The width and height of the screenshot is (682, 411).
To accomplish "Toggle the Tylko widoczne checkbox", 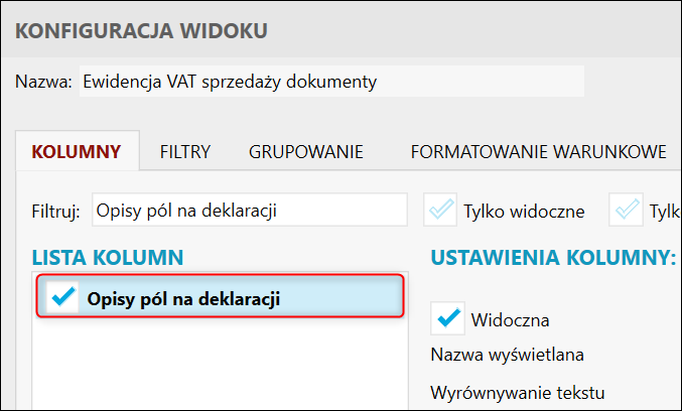I will click(x=440, y=210).
